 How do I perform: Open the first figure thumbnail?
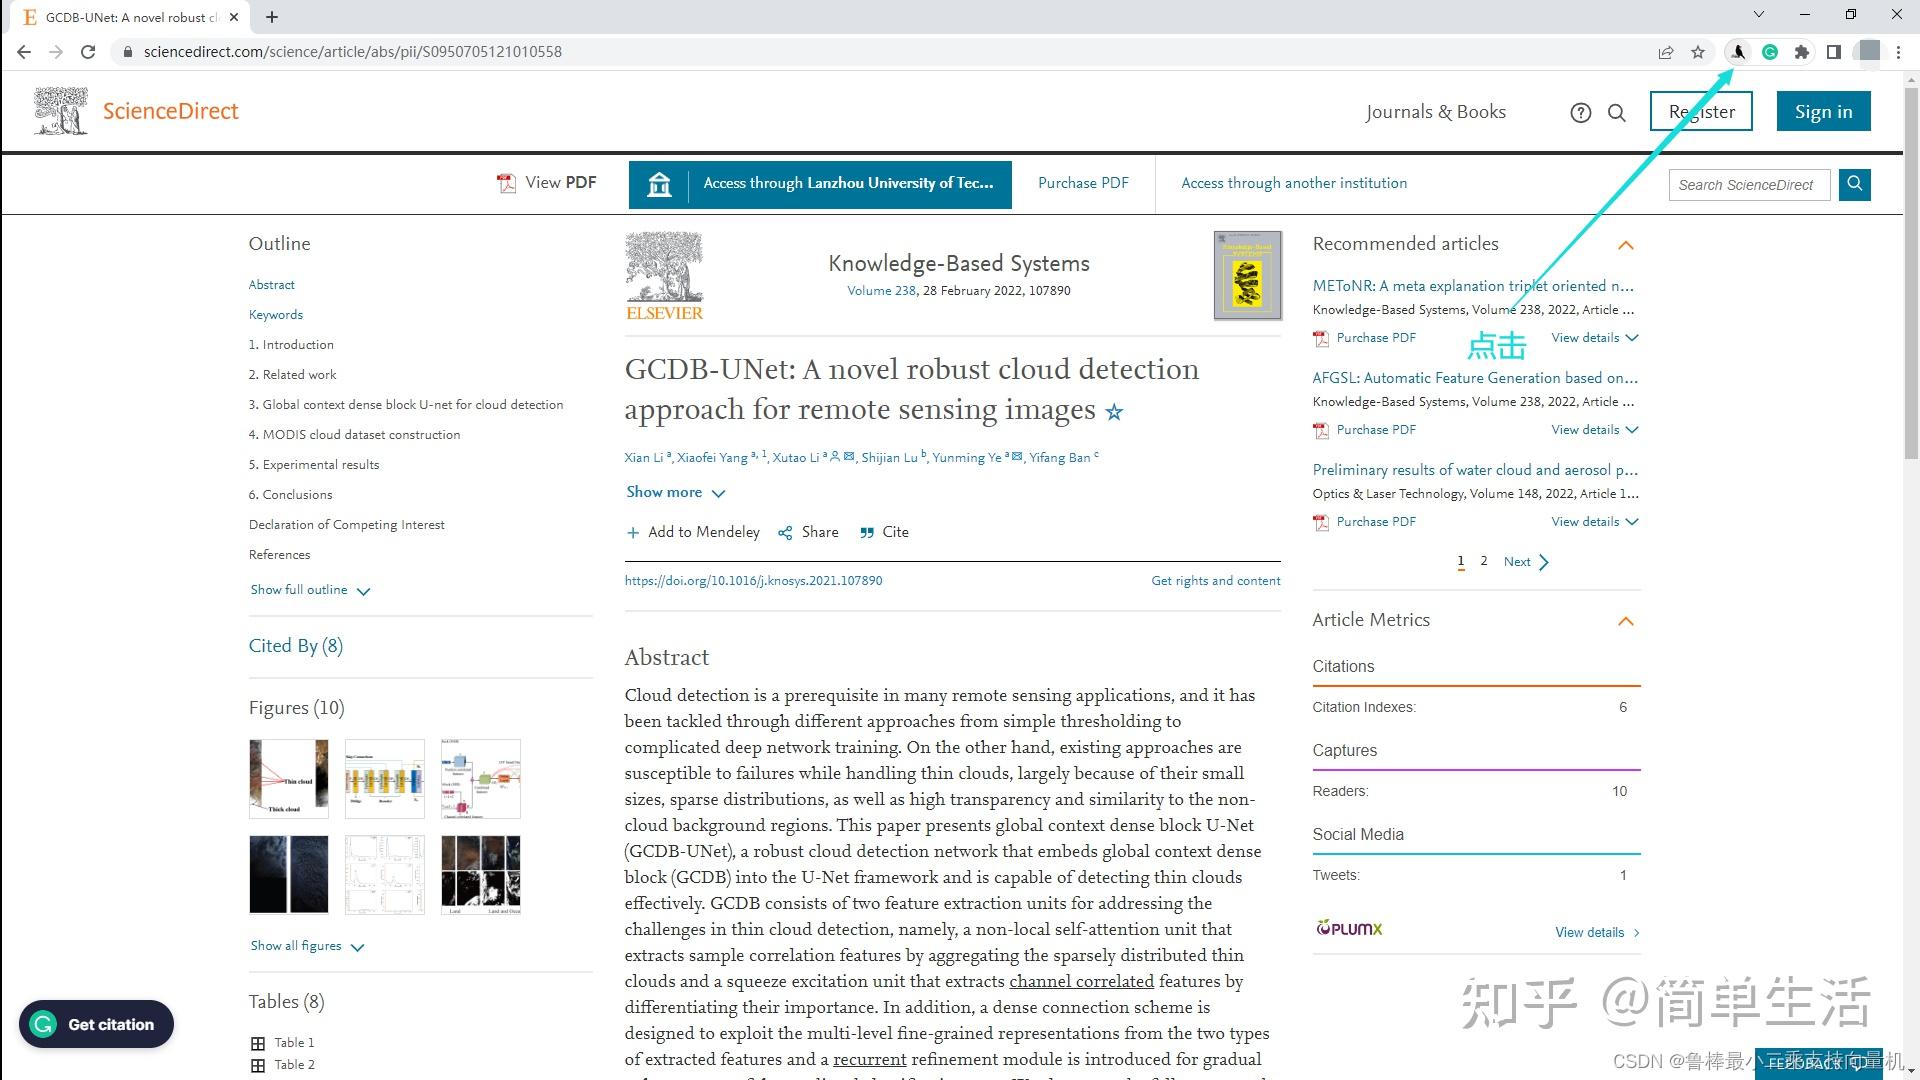(x=289, y=779)
